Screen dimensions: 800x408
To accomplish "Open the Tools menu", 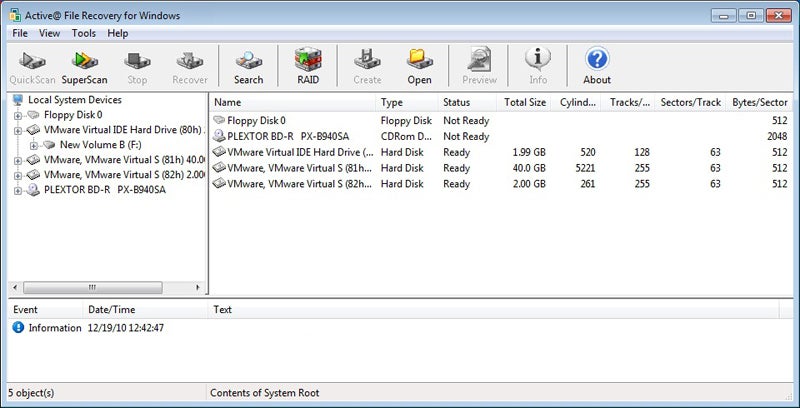I will tap(84, 33).
